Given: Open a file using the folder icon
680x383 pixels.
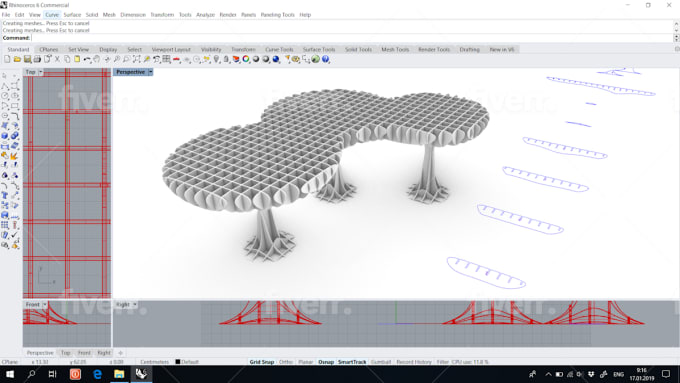Looking at the screenshot, I should (x=17, y=59).
